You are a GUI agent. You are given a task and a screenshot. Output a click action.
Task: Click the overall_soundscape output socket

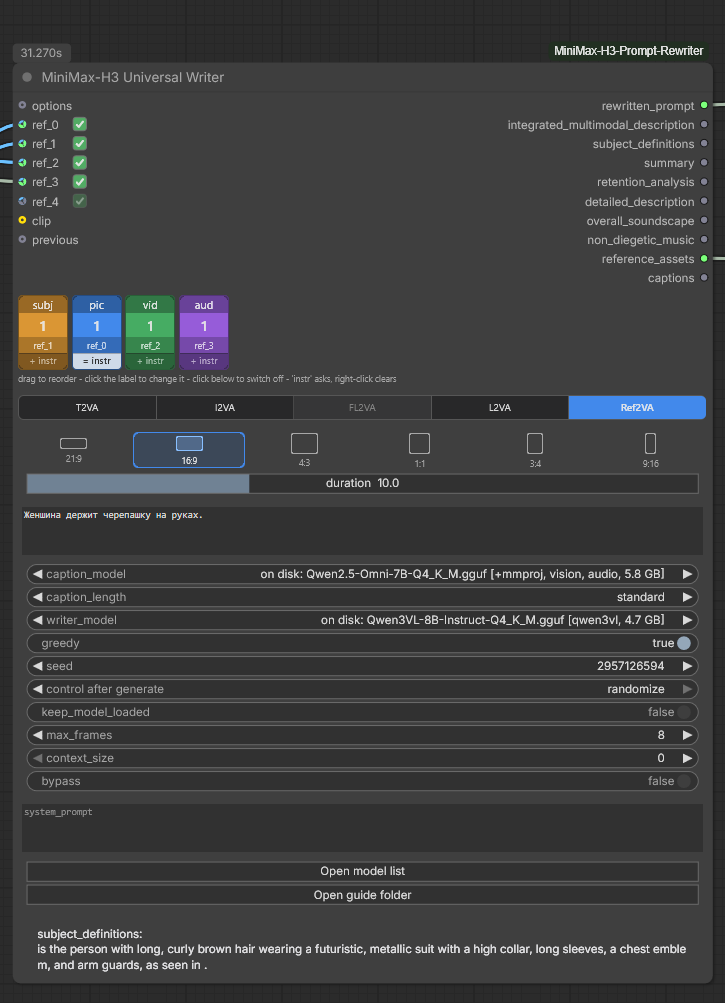(x=704, y=221)
